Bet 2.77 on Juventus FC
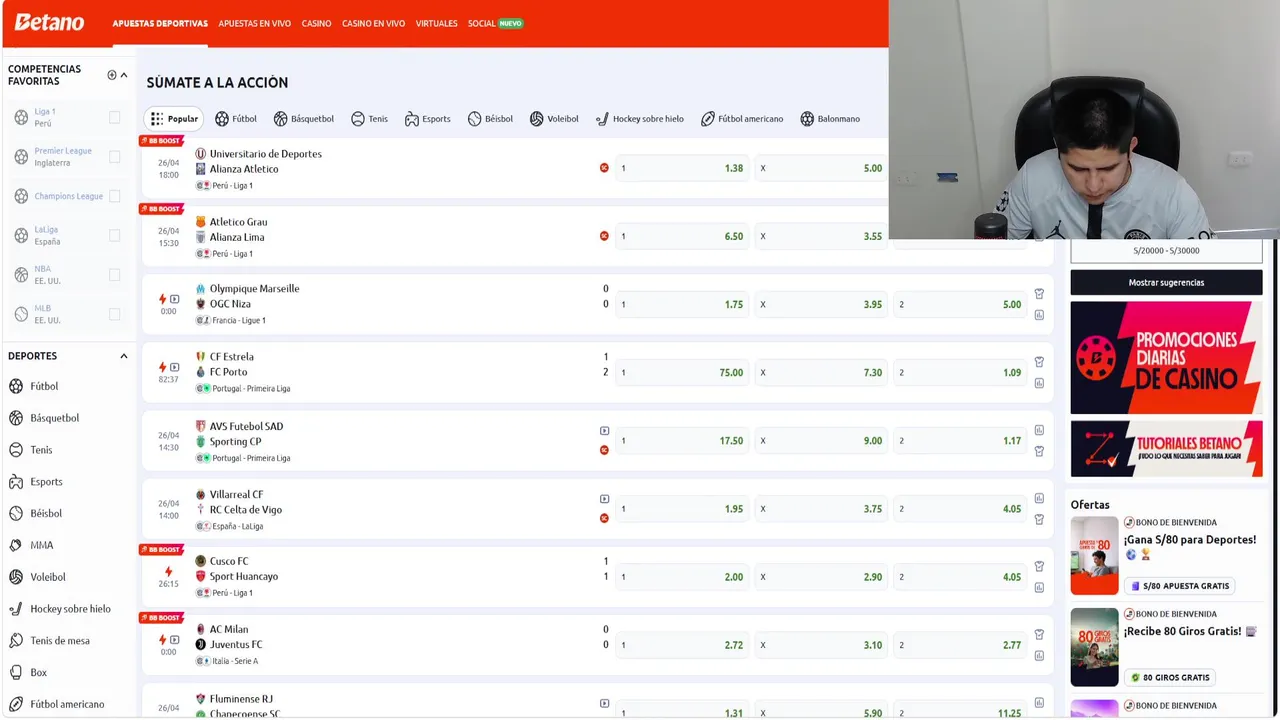The width and height of the screenshot is (1280, 720). point(960,645)
